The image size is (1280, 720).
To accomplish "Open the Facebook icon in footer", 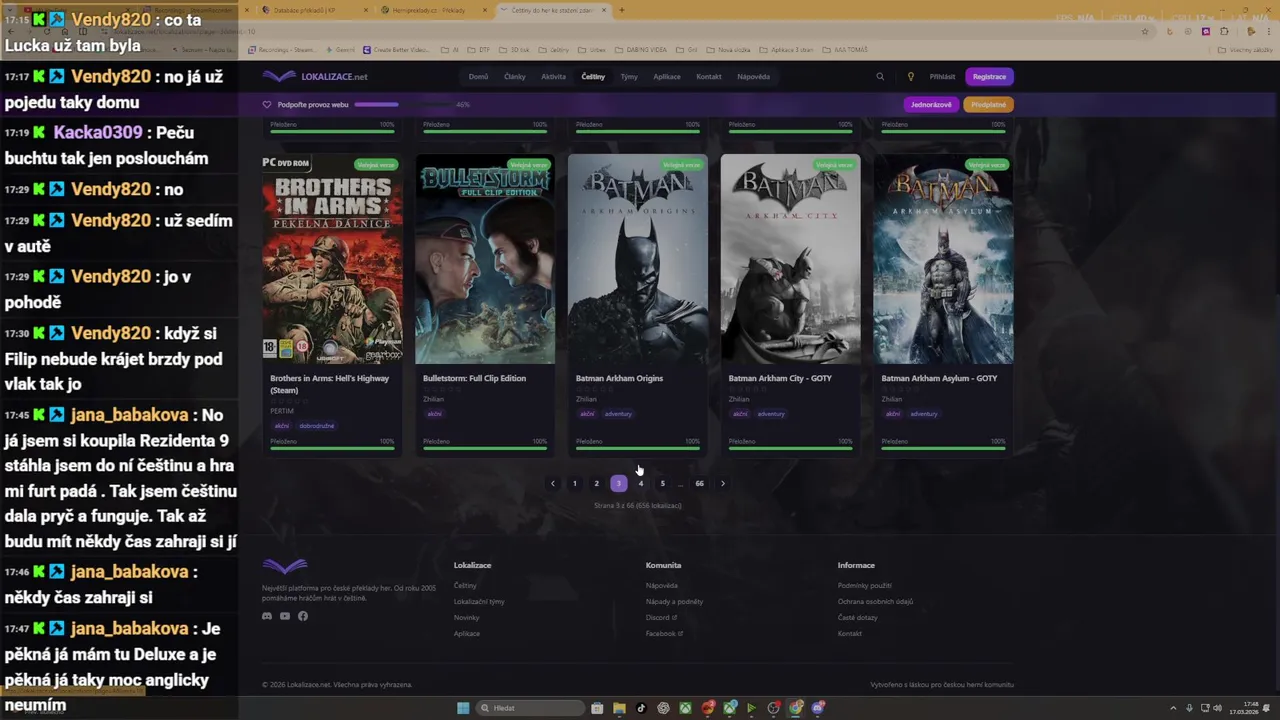I will [303, 616].
